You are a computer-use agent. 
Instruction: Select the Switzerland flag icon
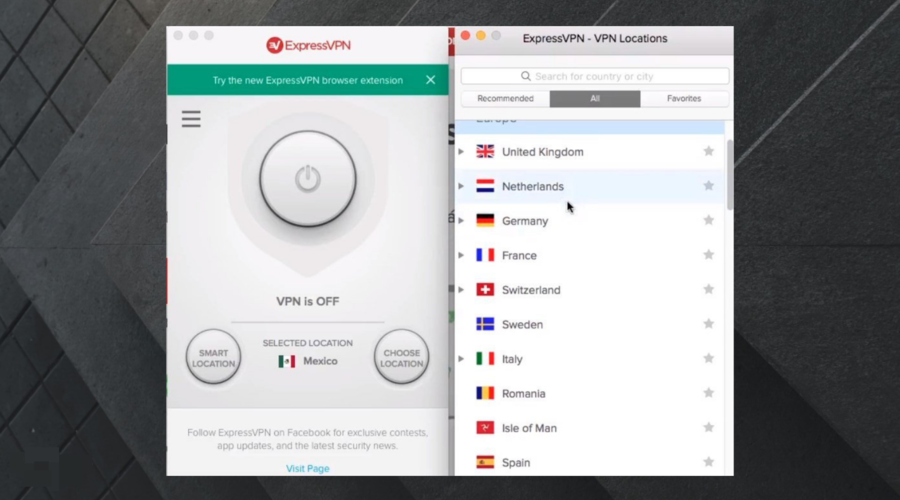[485, 289]
